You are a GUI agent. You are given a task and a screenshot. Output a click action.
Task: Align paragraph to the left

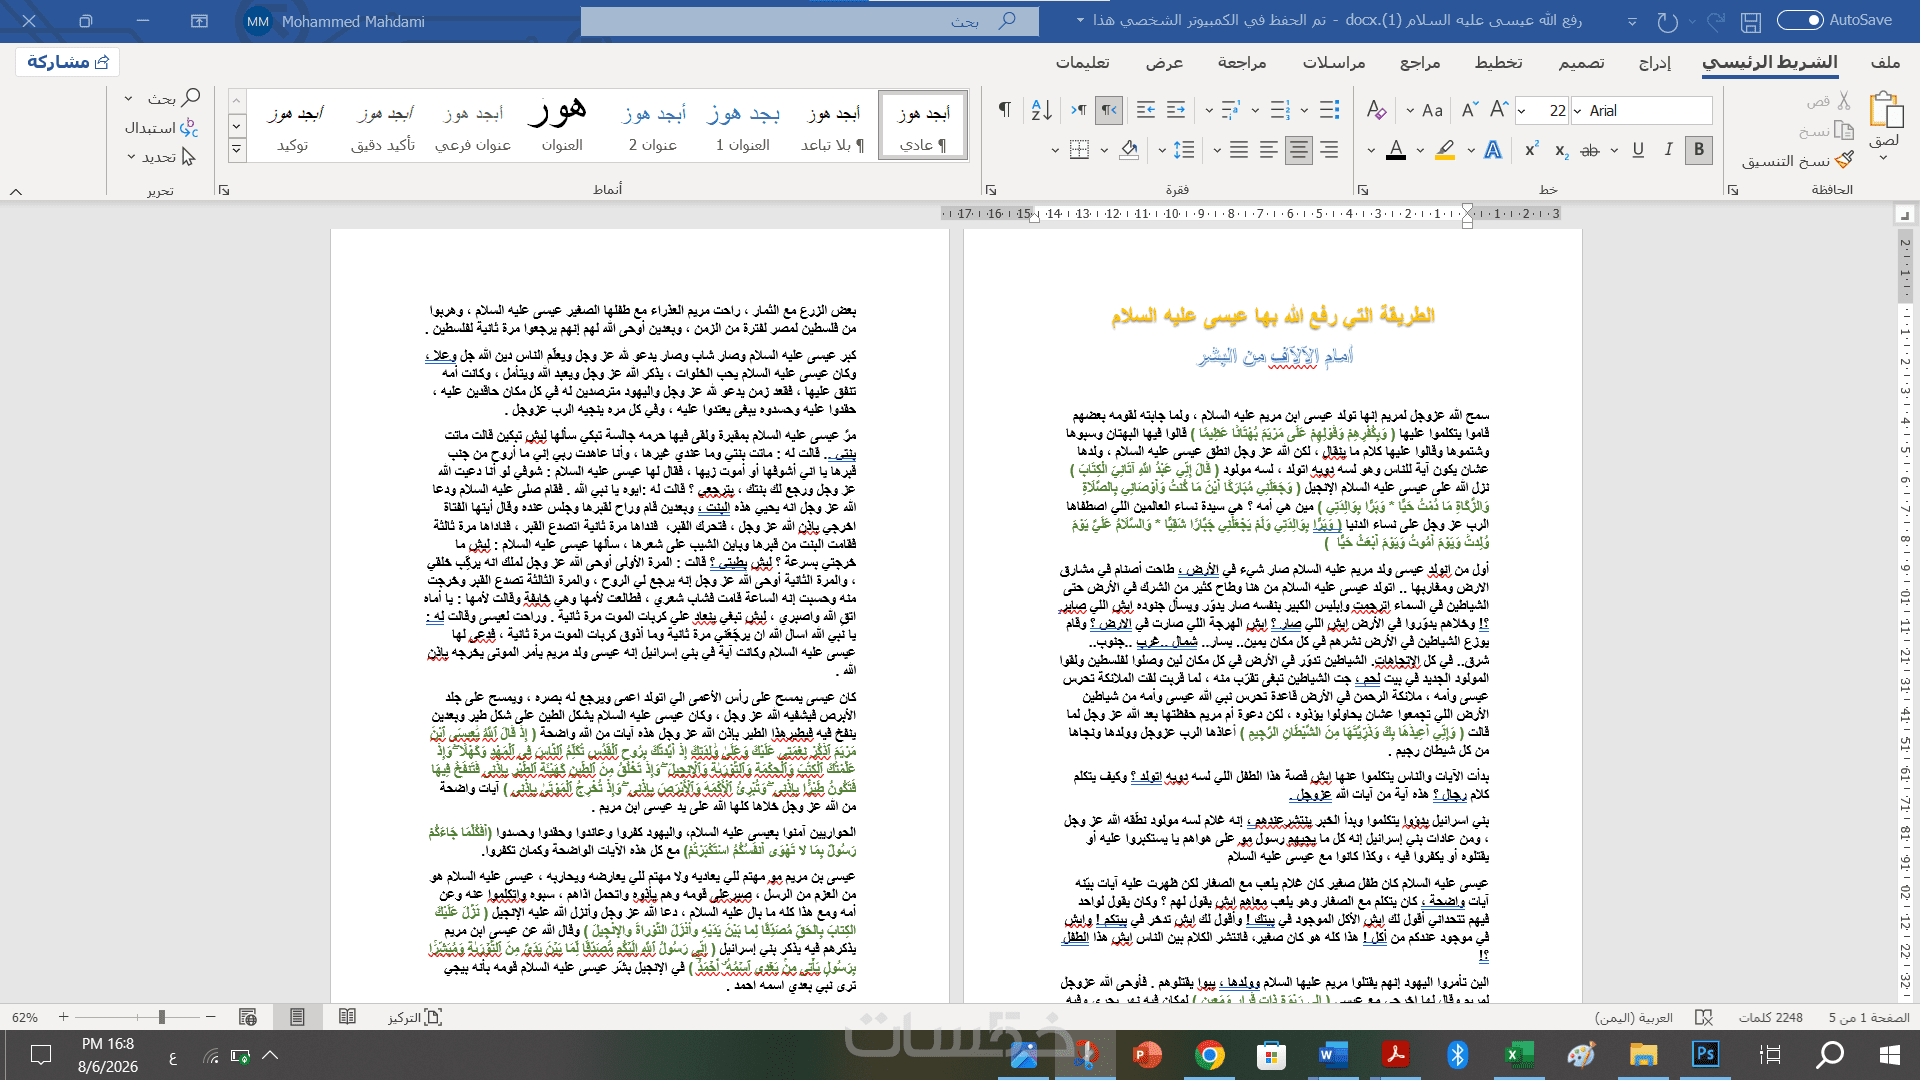(x=1269, y=150)
